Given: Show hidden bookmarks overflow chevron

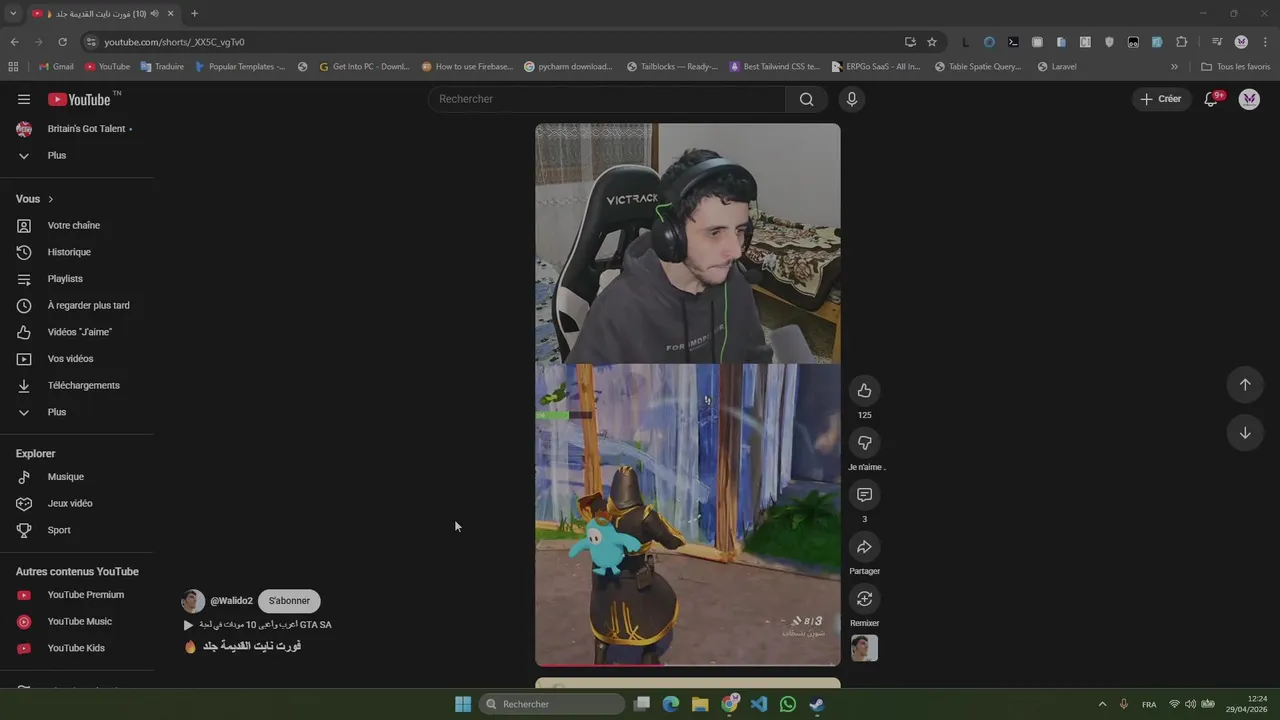Looking at the screenshot, I should pyautogui.click(x=1174, y=67).
